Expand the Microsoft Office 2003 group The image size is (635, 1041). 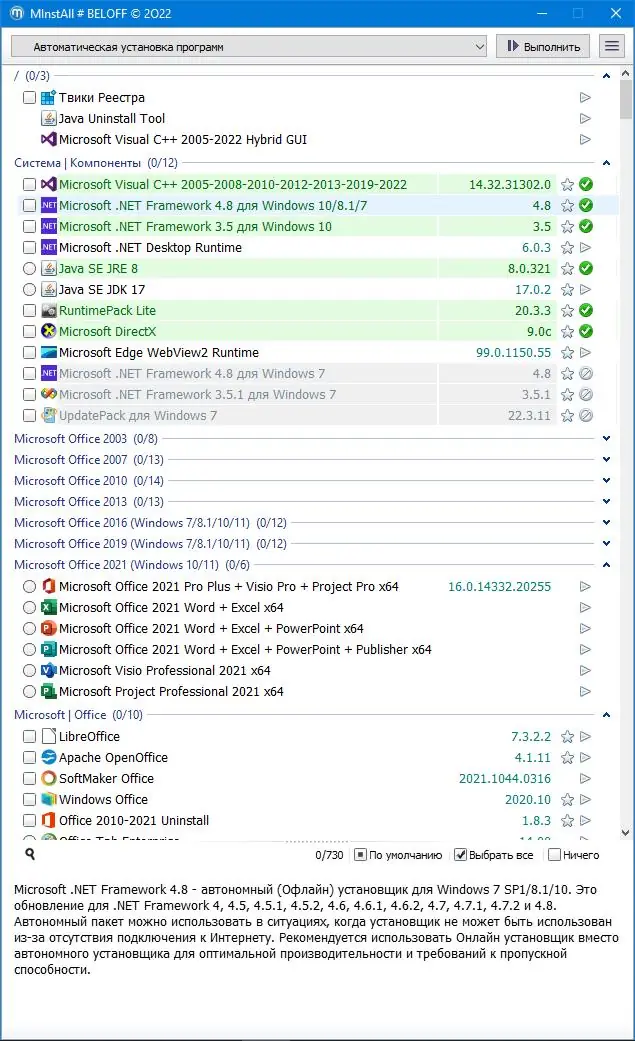tap(606, 439)
